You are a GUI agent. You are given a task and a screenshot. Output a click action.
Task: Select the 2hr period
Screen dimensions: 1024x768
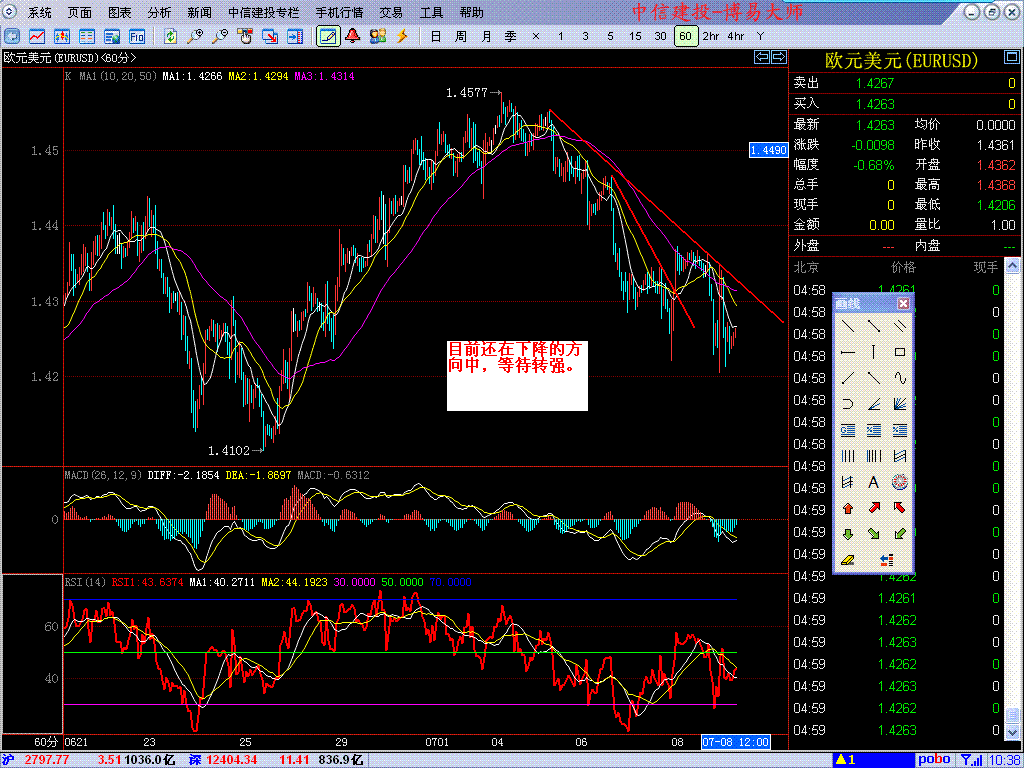[711, 36]
